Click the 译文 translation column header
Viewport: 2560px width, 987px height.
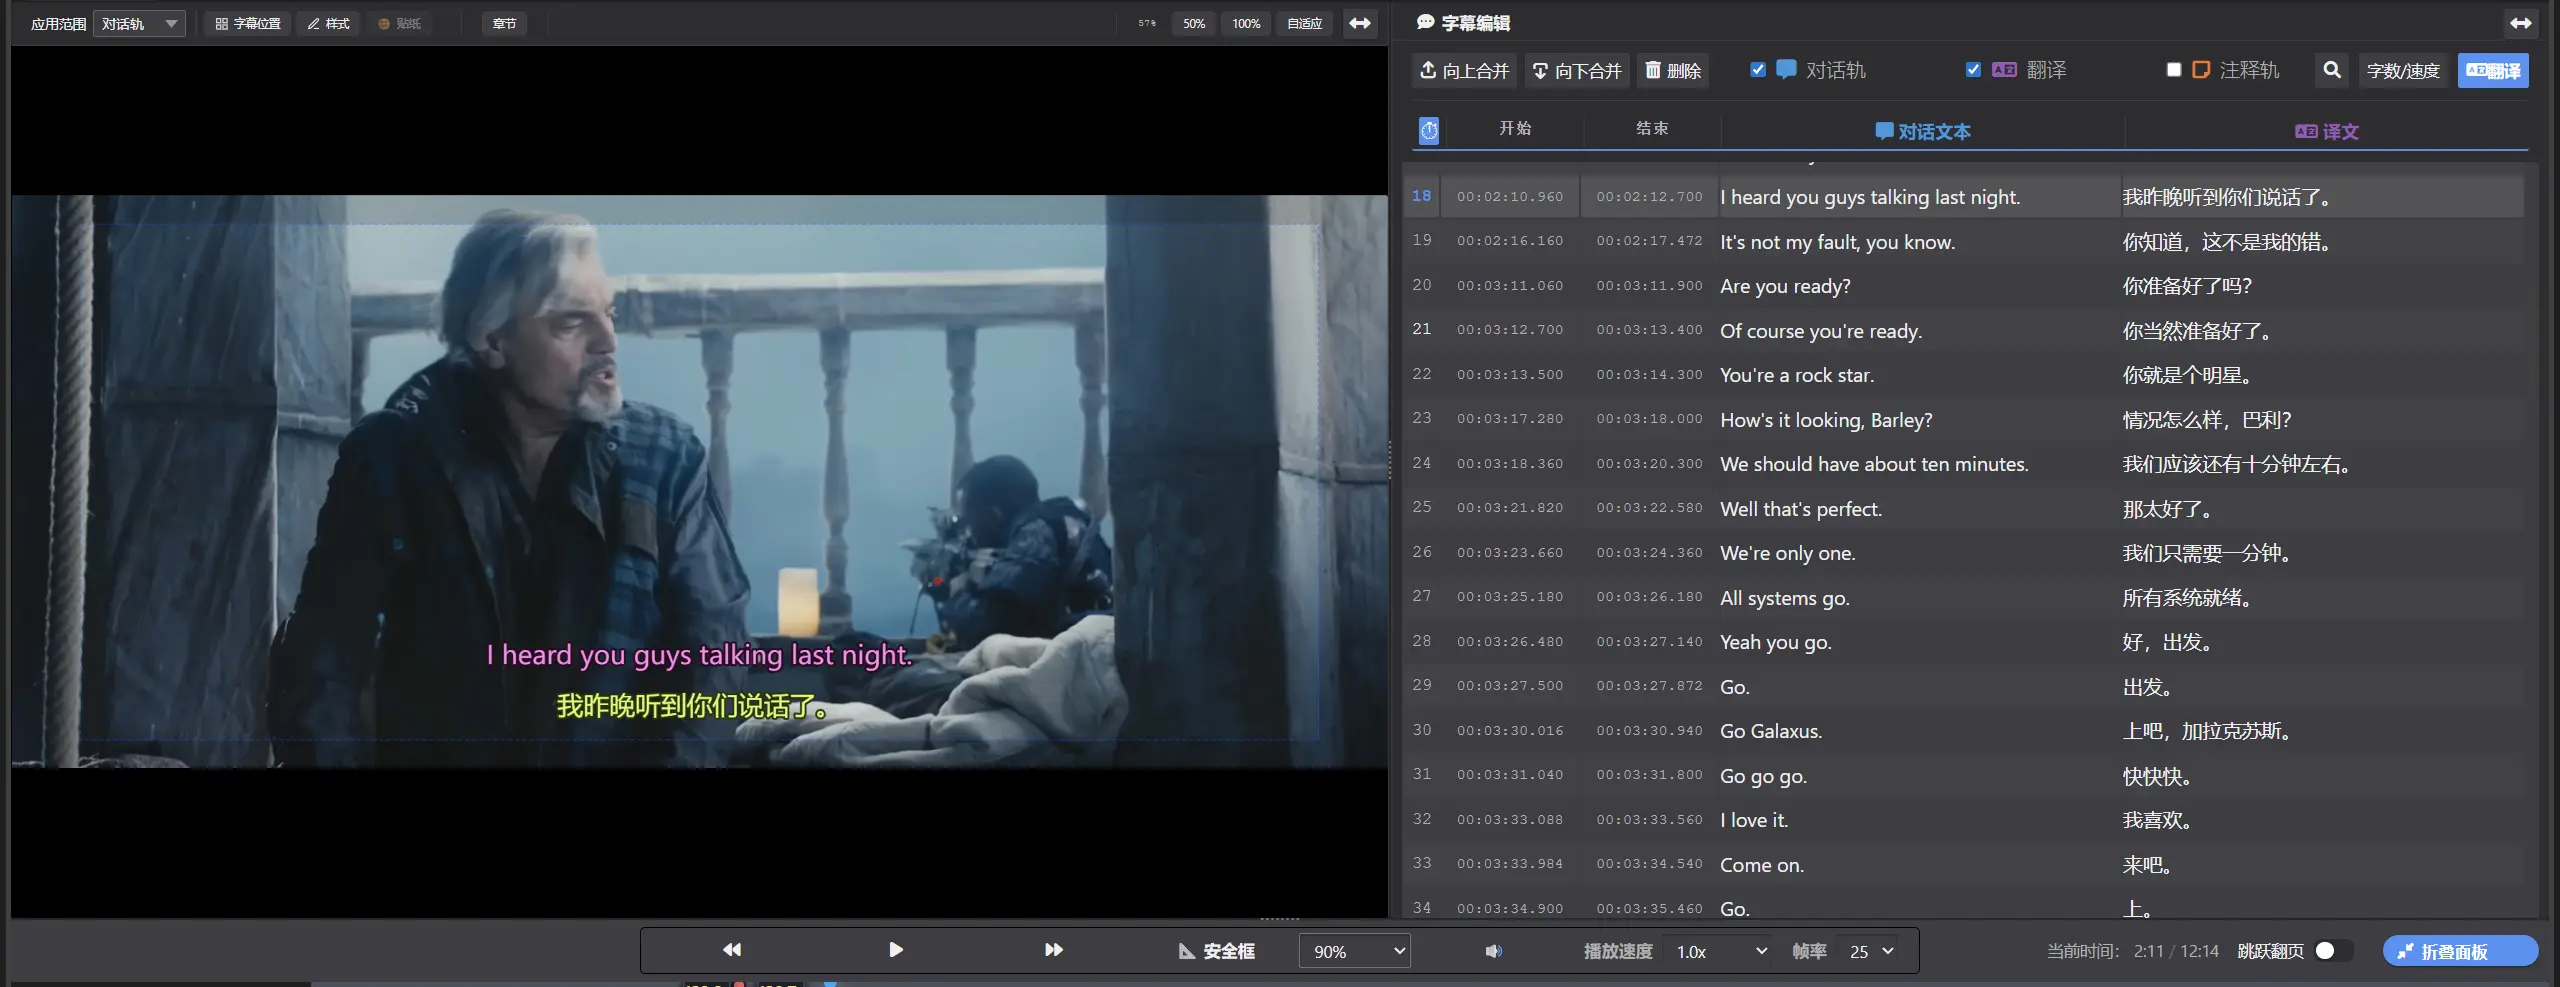pyautogui.click(x=2327, y=131)
